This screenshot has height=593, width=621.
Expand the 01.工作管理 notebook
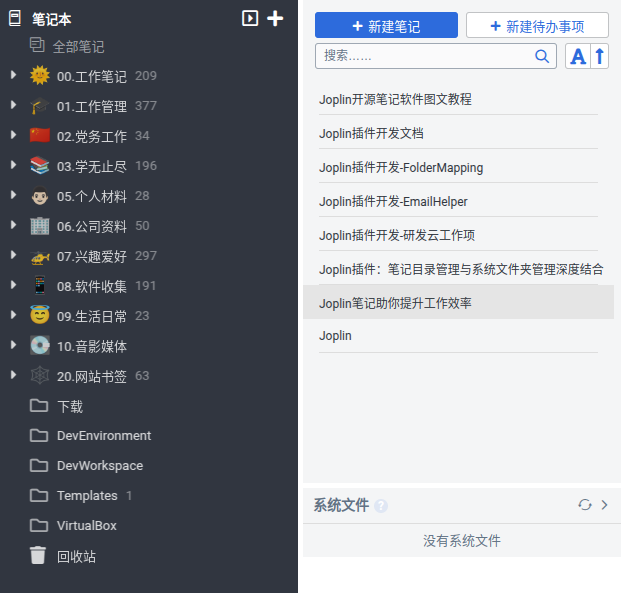(x=13, y=105)
